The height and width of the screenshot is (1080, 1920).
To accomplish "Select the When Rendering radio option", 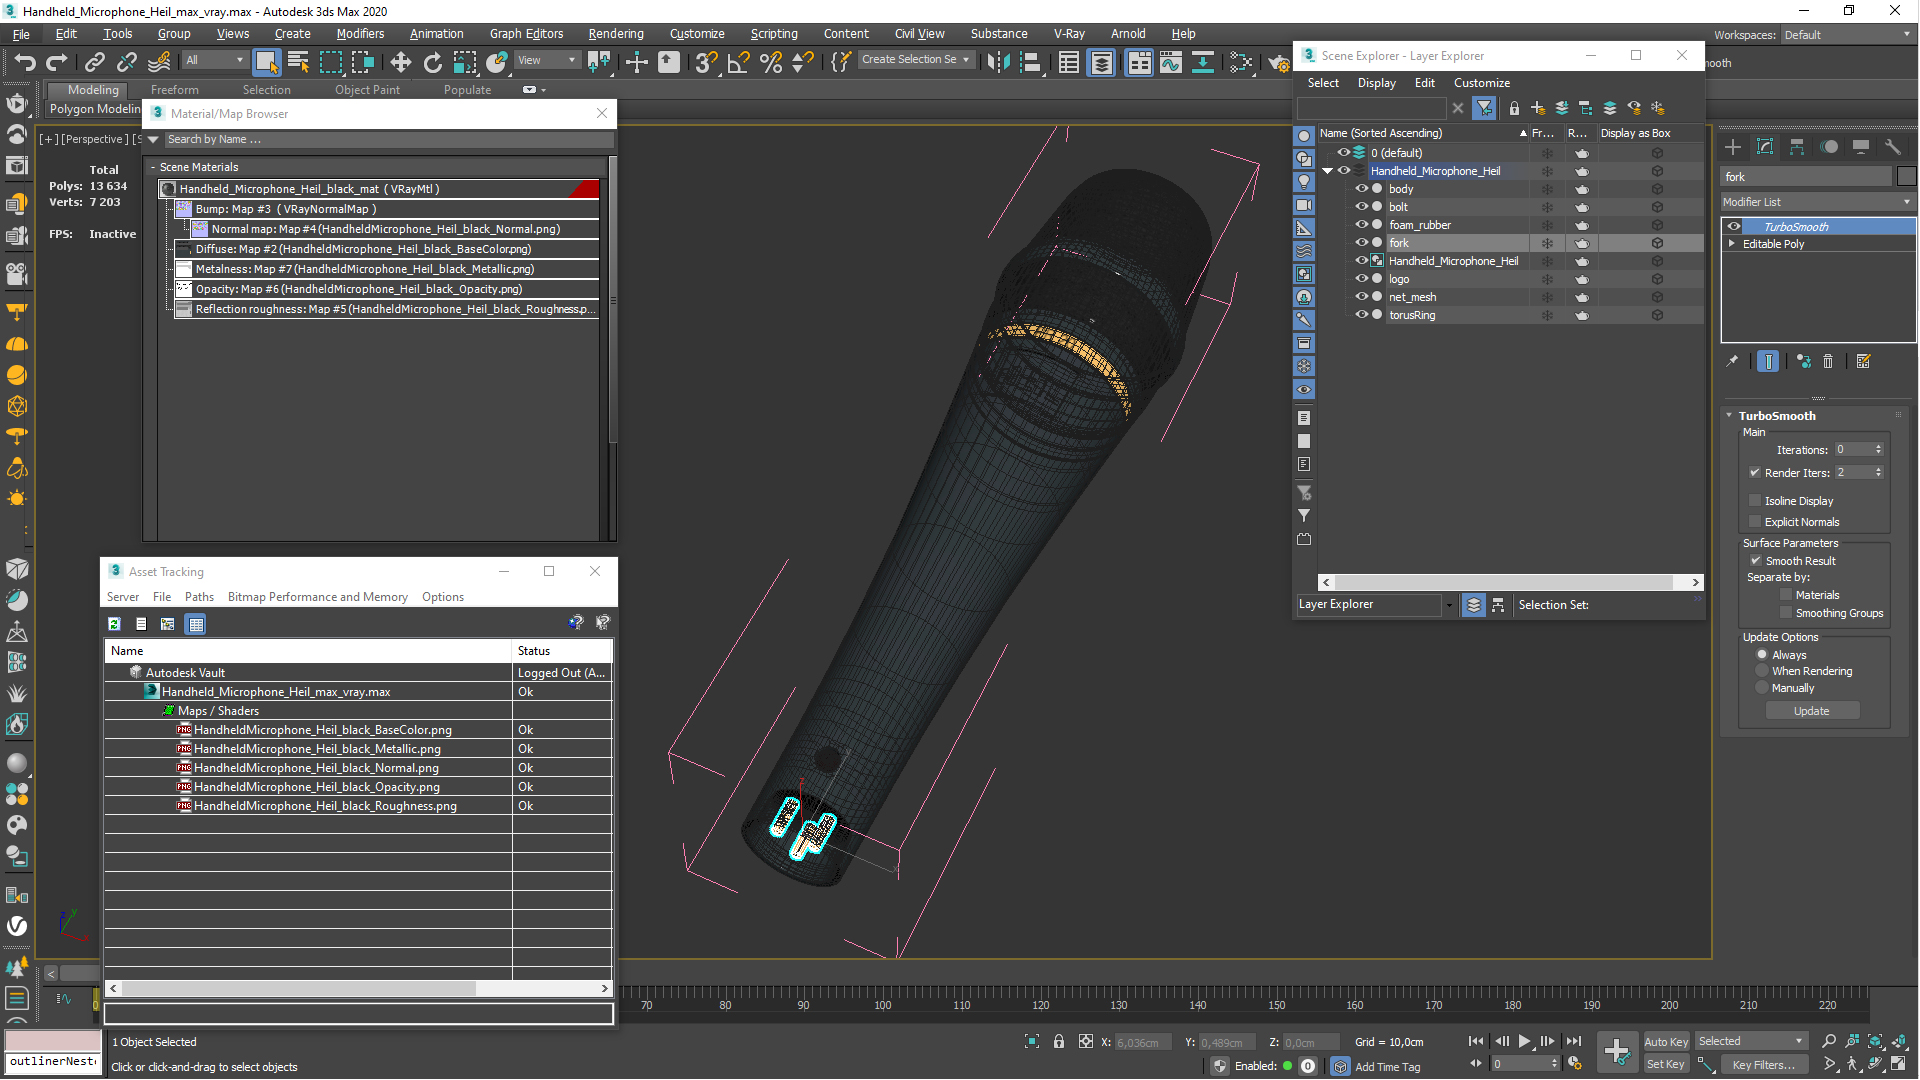I will pos(1762,671).
